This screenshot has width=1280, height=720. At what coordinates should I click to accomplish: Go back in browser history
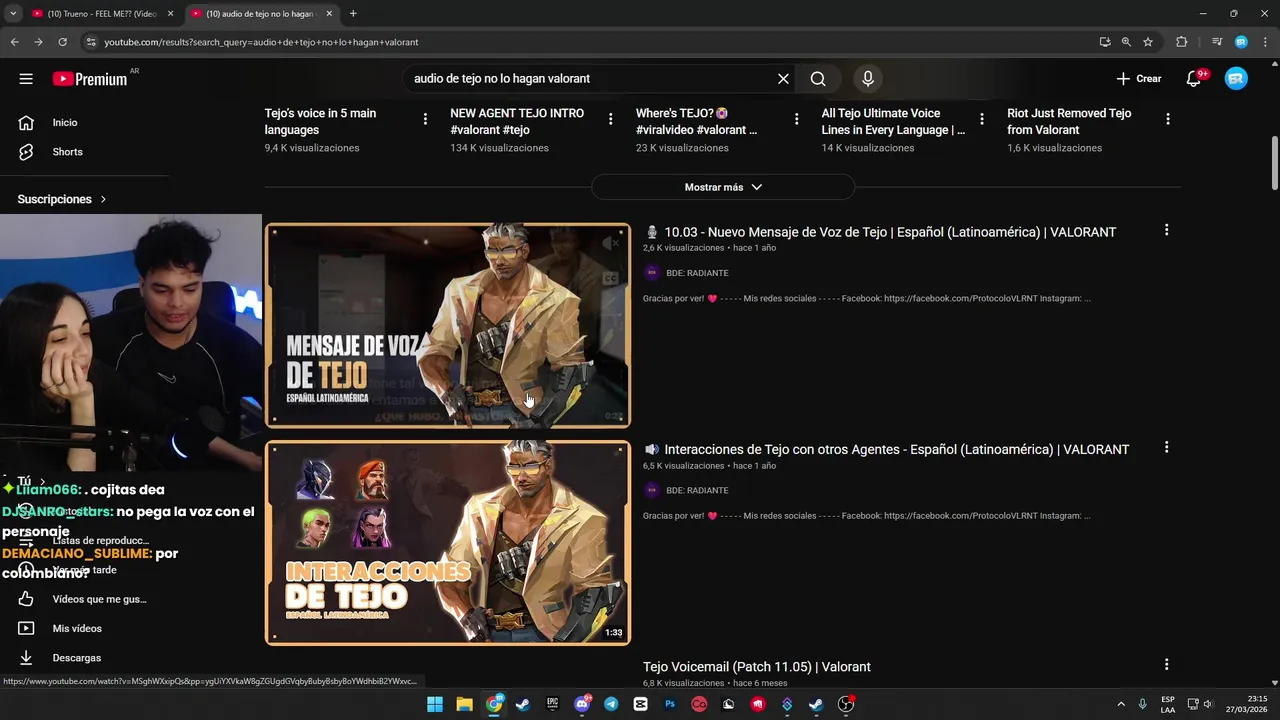[14, 42]
